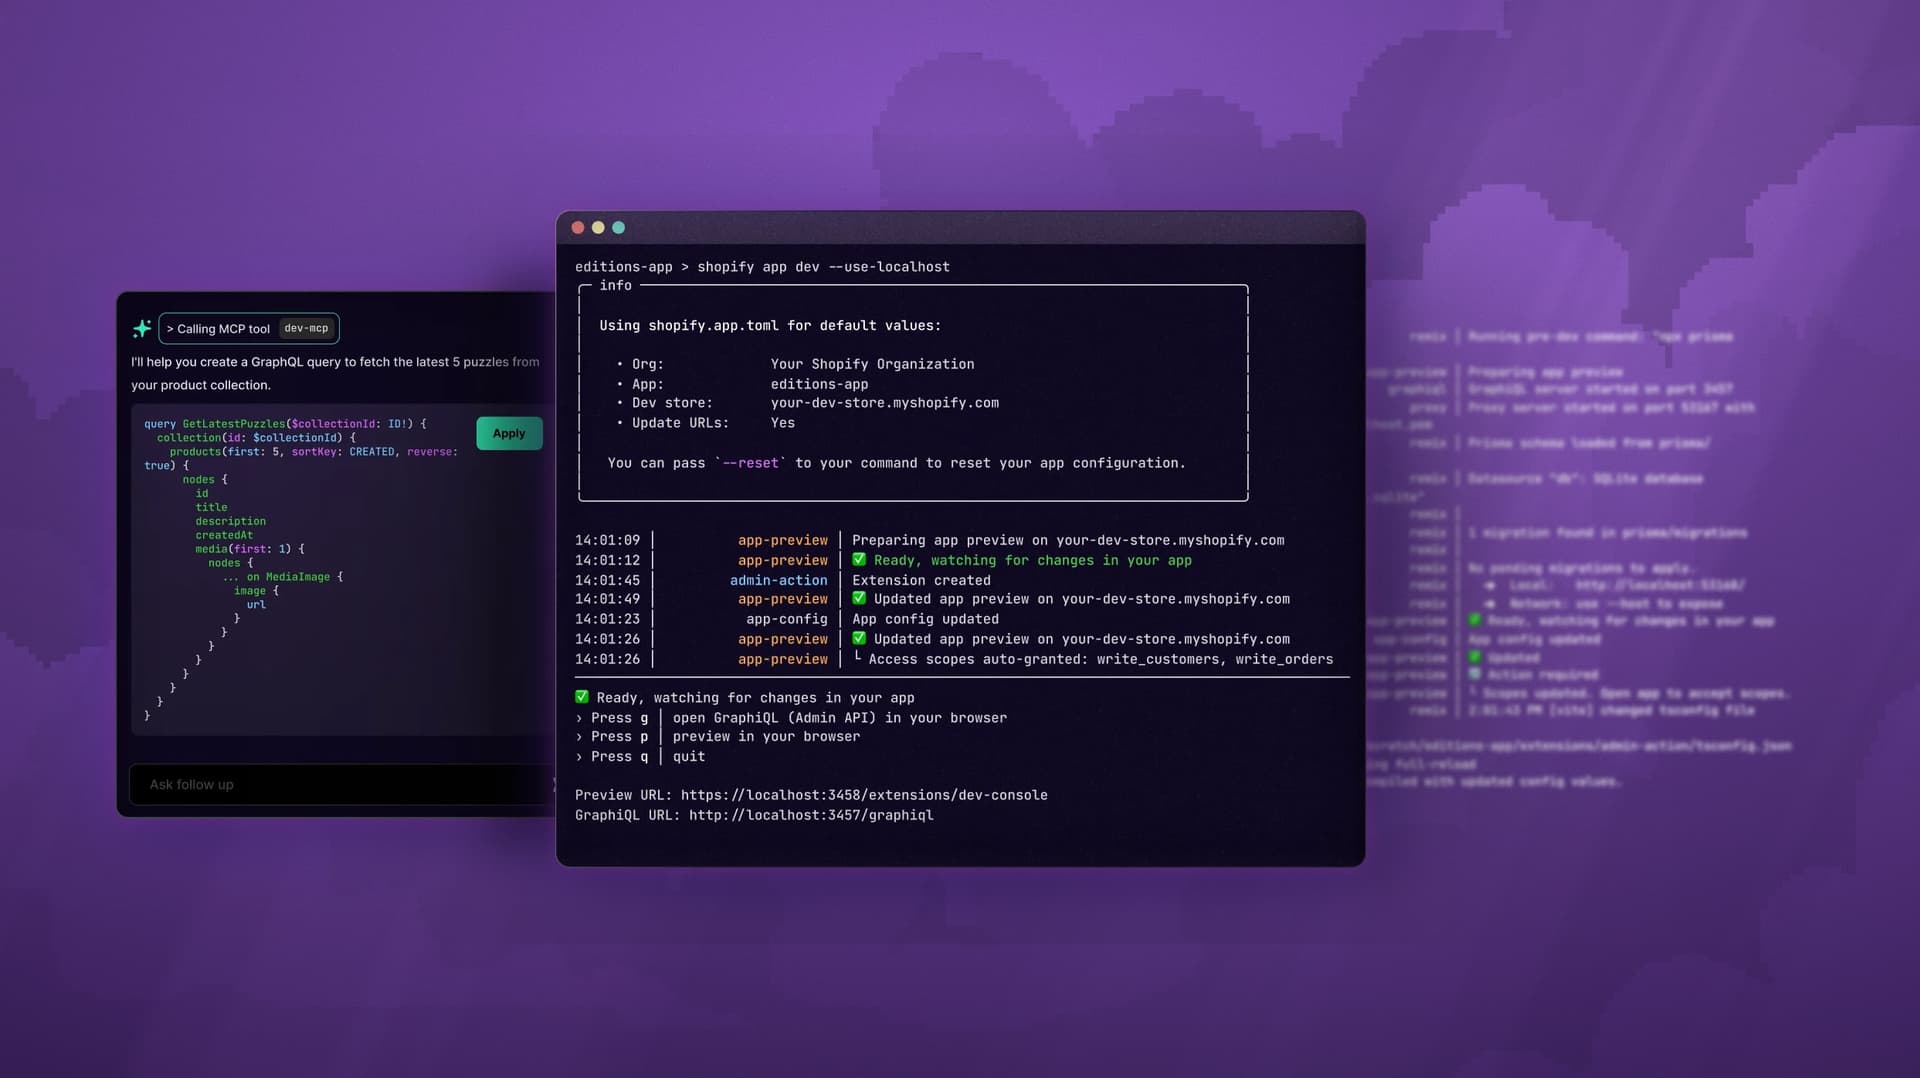Click the "description" field in the query
This screenshot has height=1078, width=1920.
point(230,521)
